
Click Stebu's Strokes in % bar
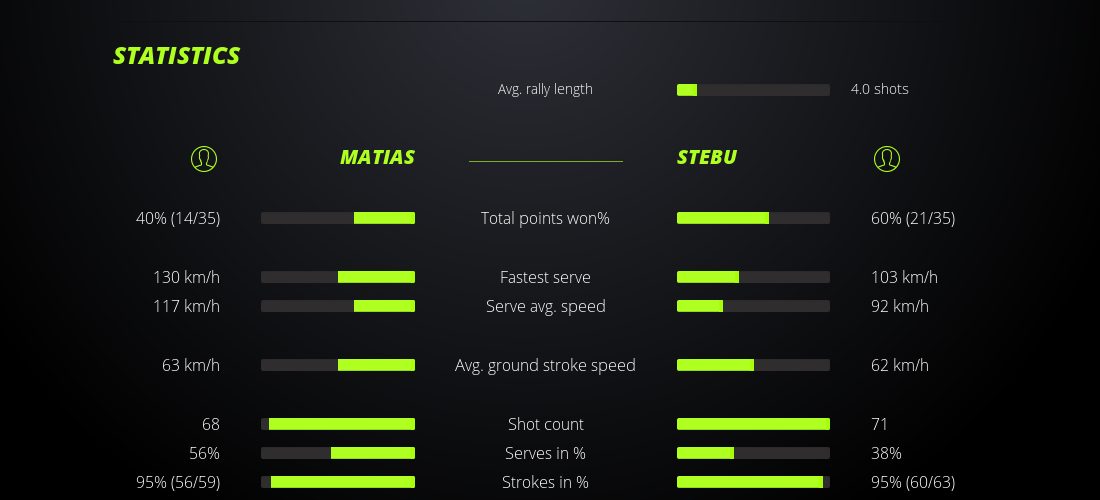tap(753, 482)
